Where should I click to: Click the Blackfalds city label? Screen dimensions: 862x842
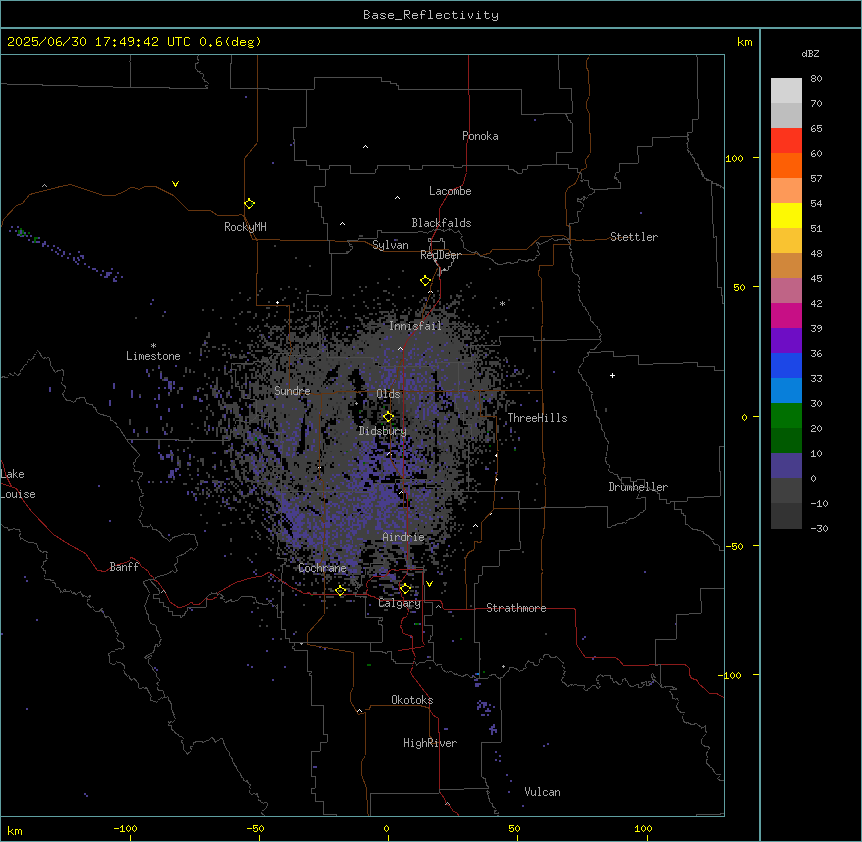click(441, 223)
